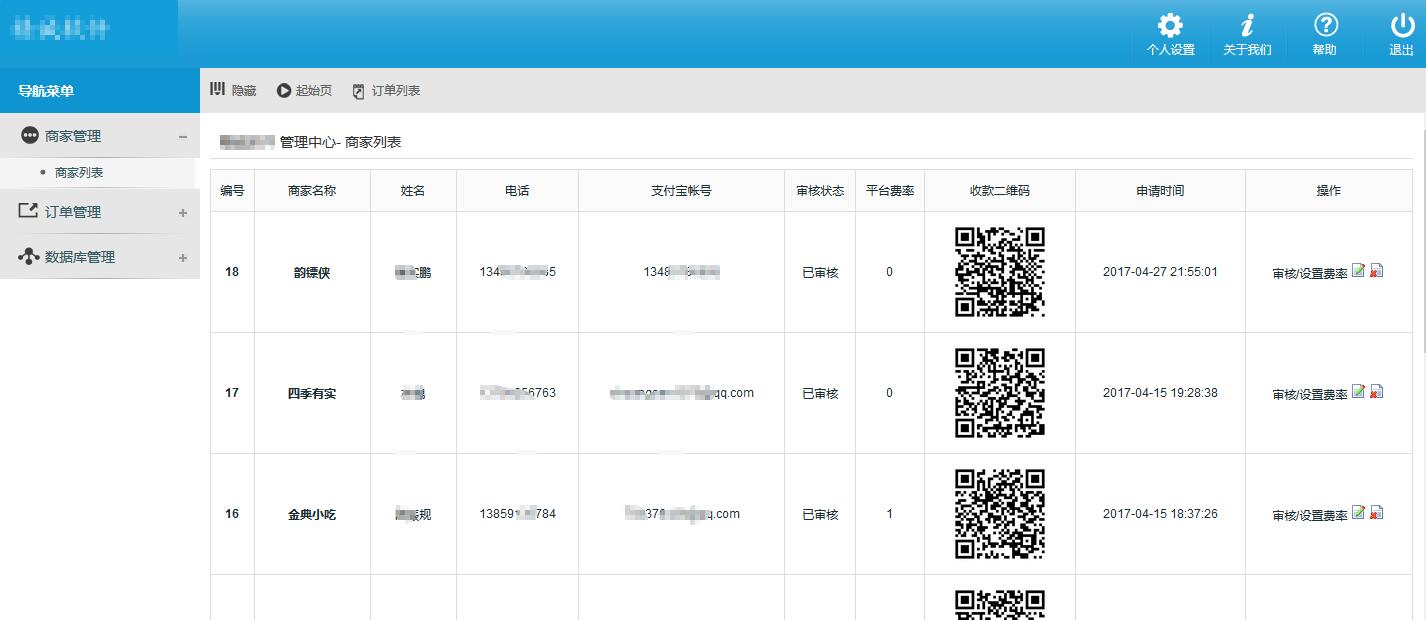Click the 退出 label
Viewport: 1426px width, 620px height.
pyautogui.click(x=1402, y=50)
